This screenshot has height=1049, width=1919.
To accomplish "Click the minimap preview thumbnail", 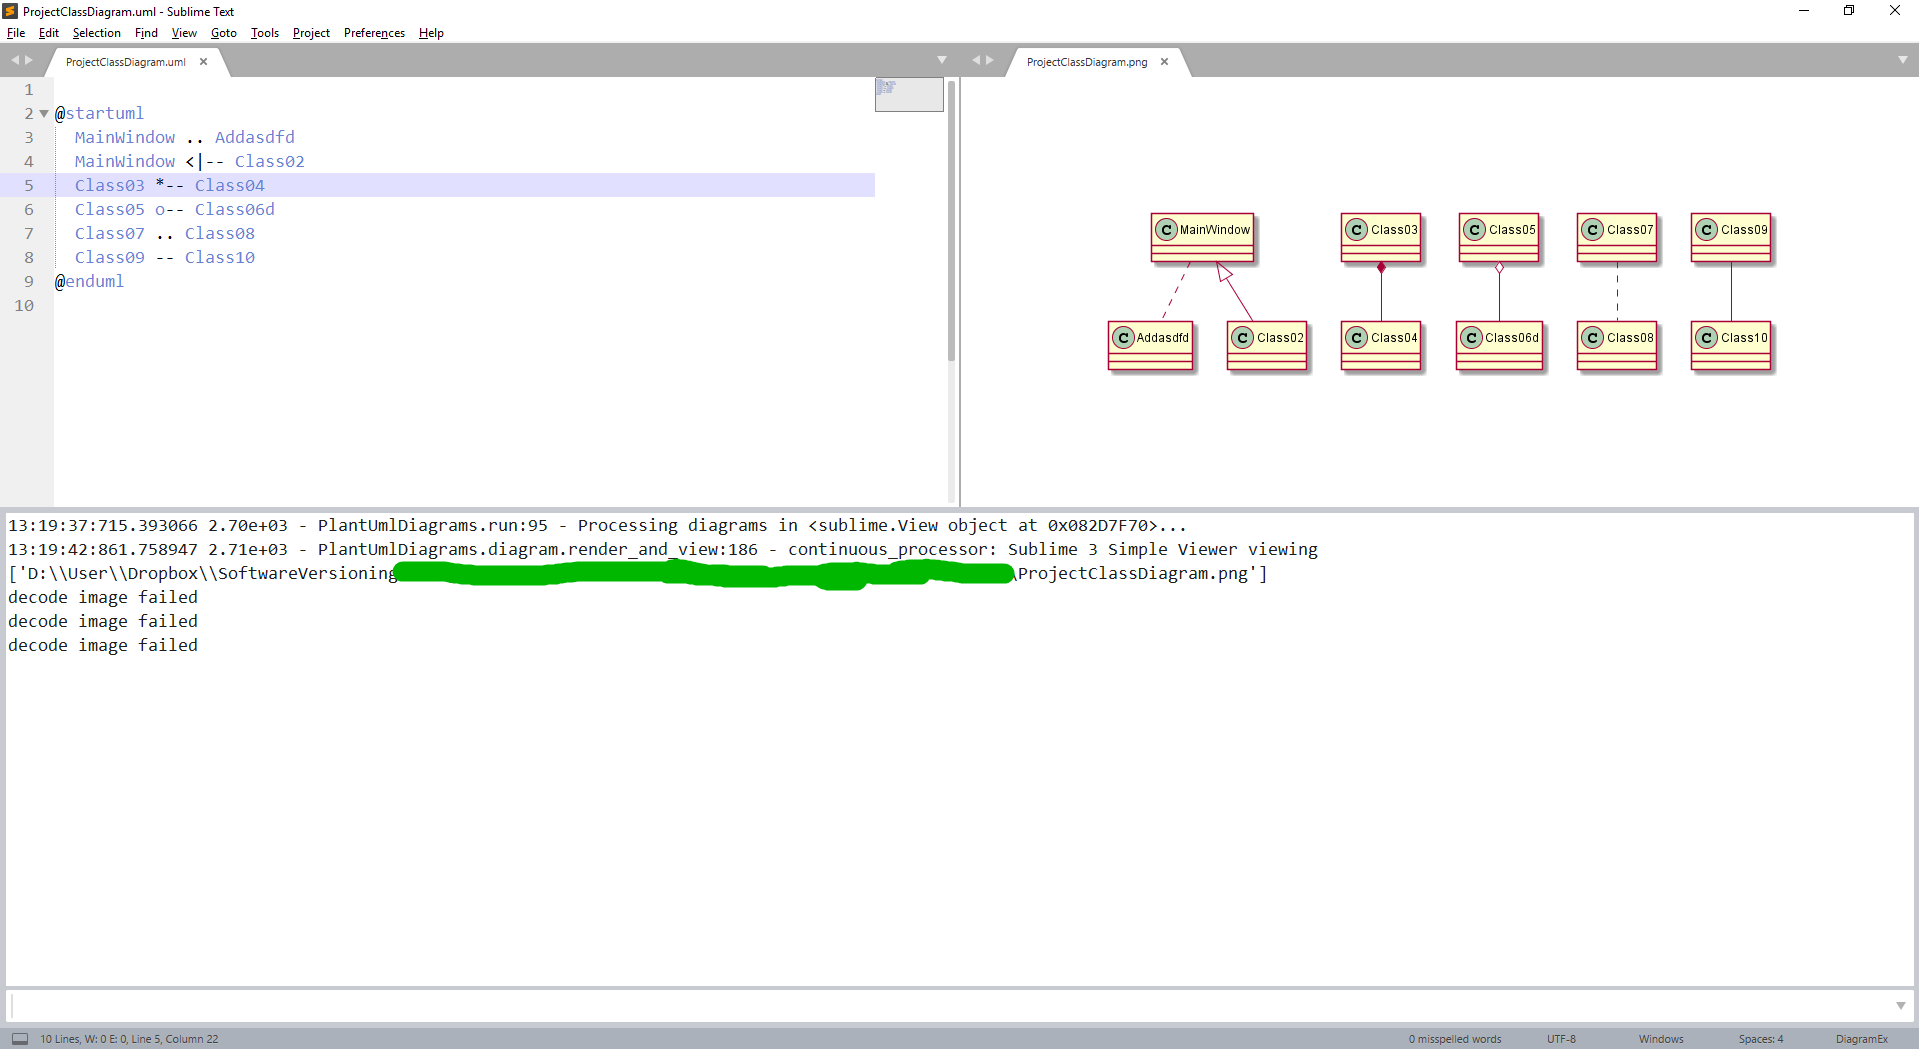I will point(908,94).
